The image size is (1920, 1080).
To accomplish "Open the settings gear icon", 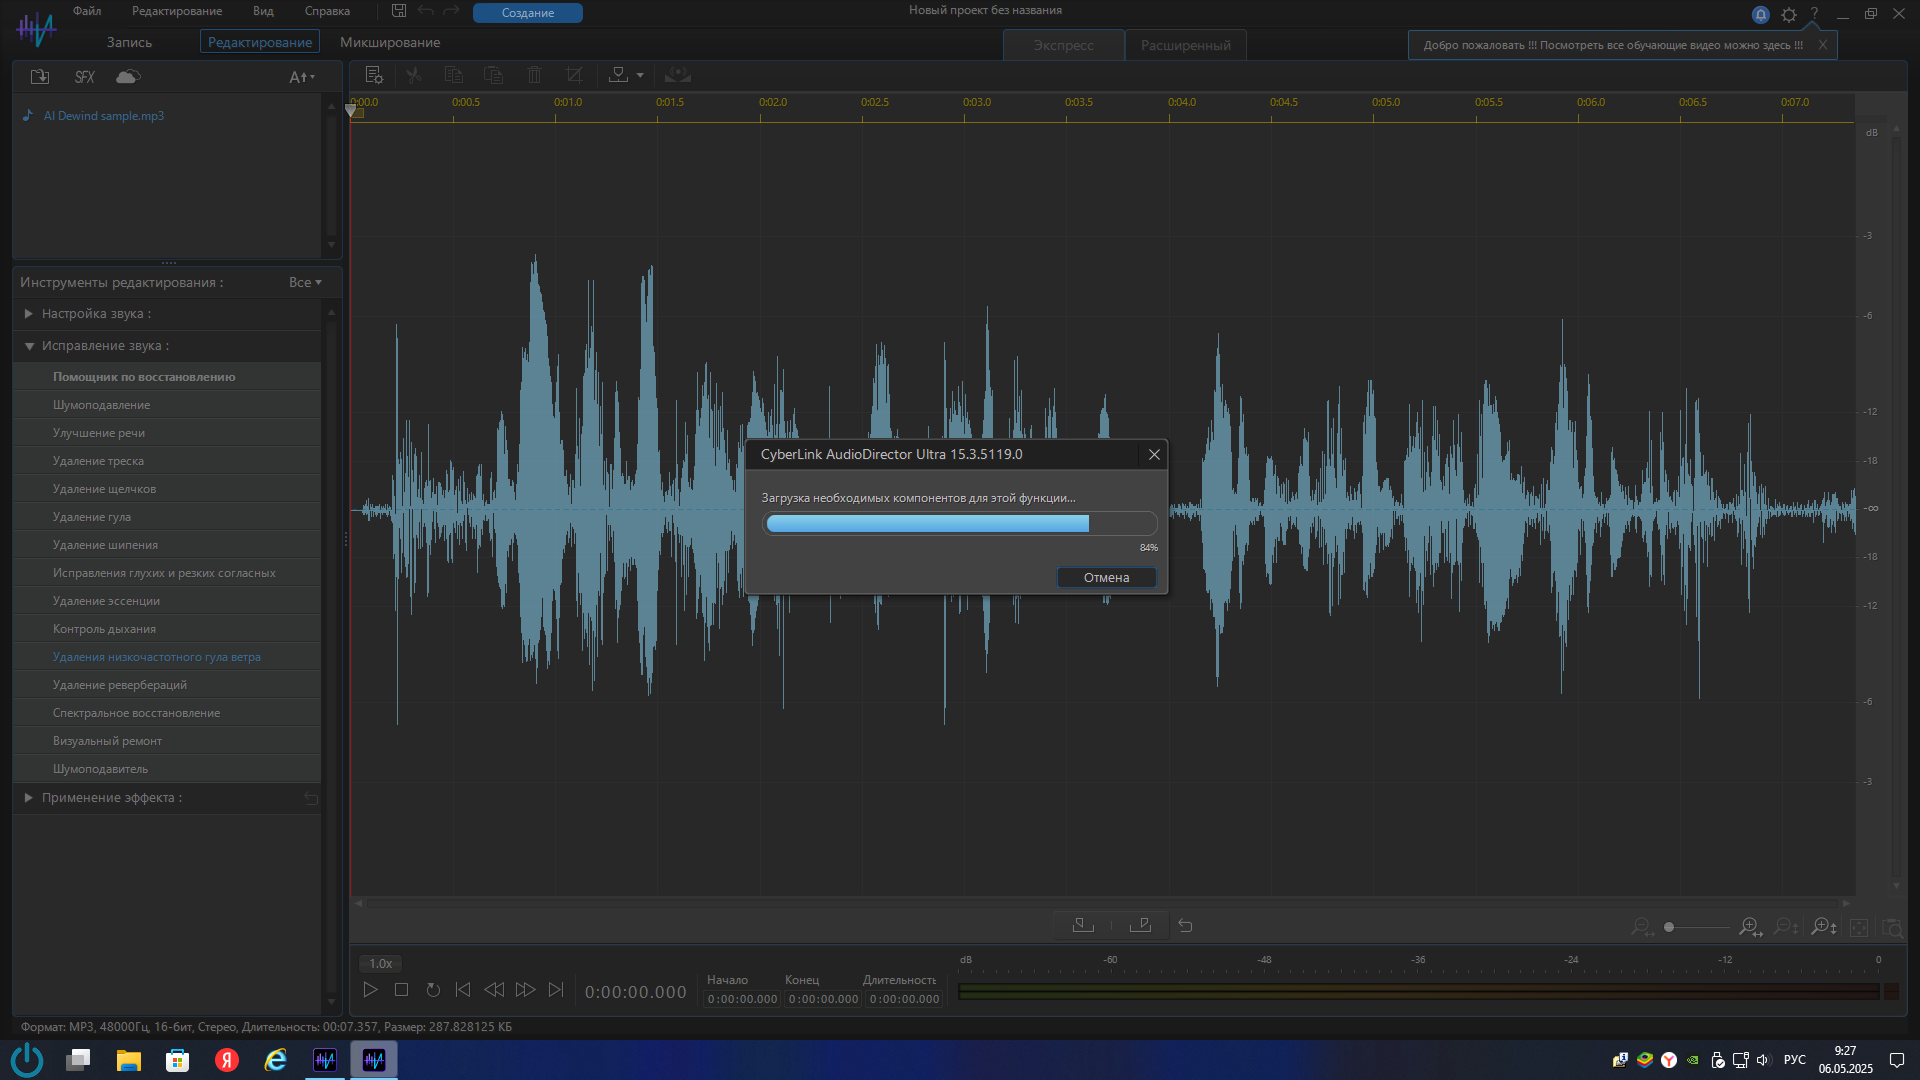I will tap(1789, 15).
